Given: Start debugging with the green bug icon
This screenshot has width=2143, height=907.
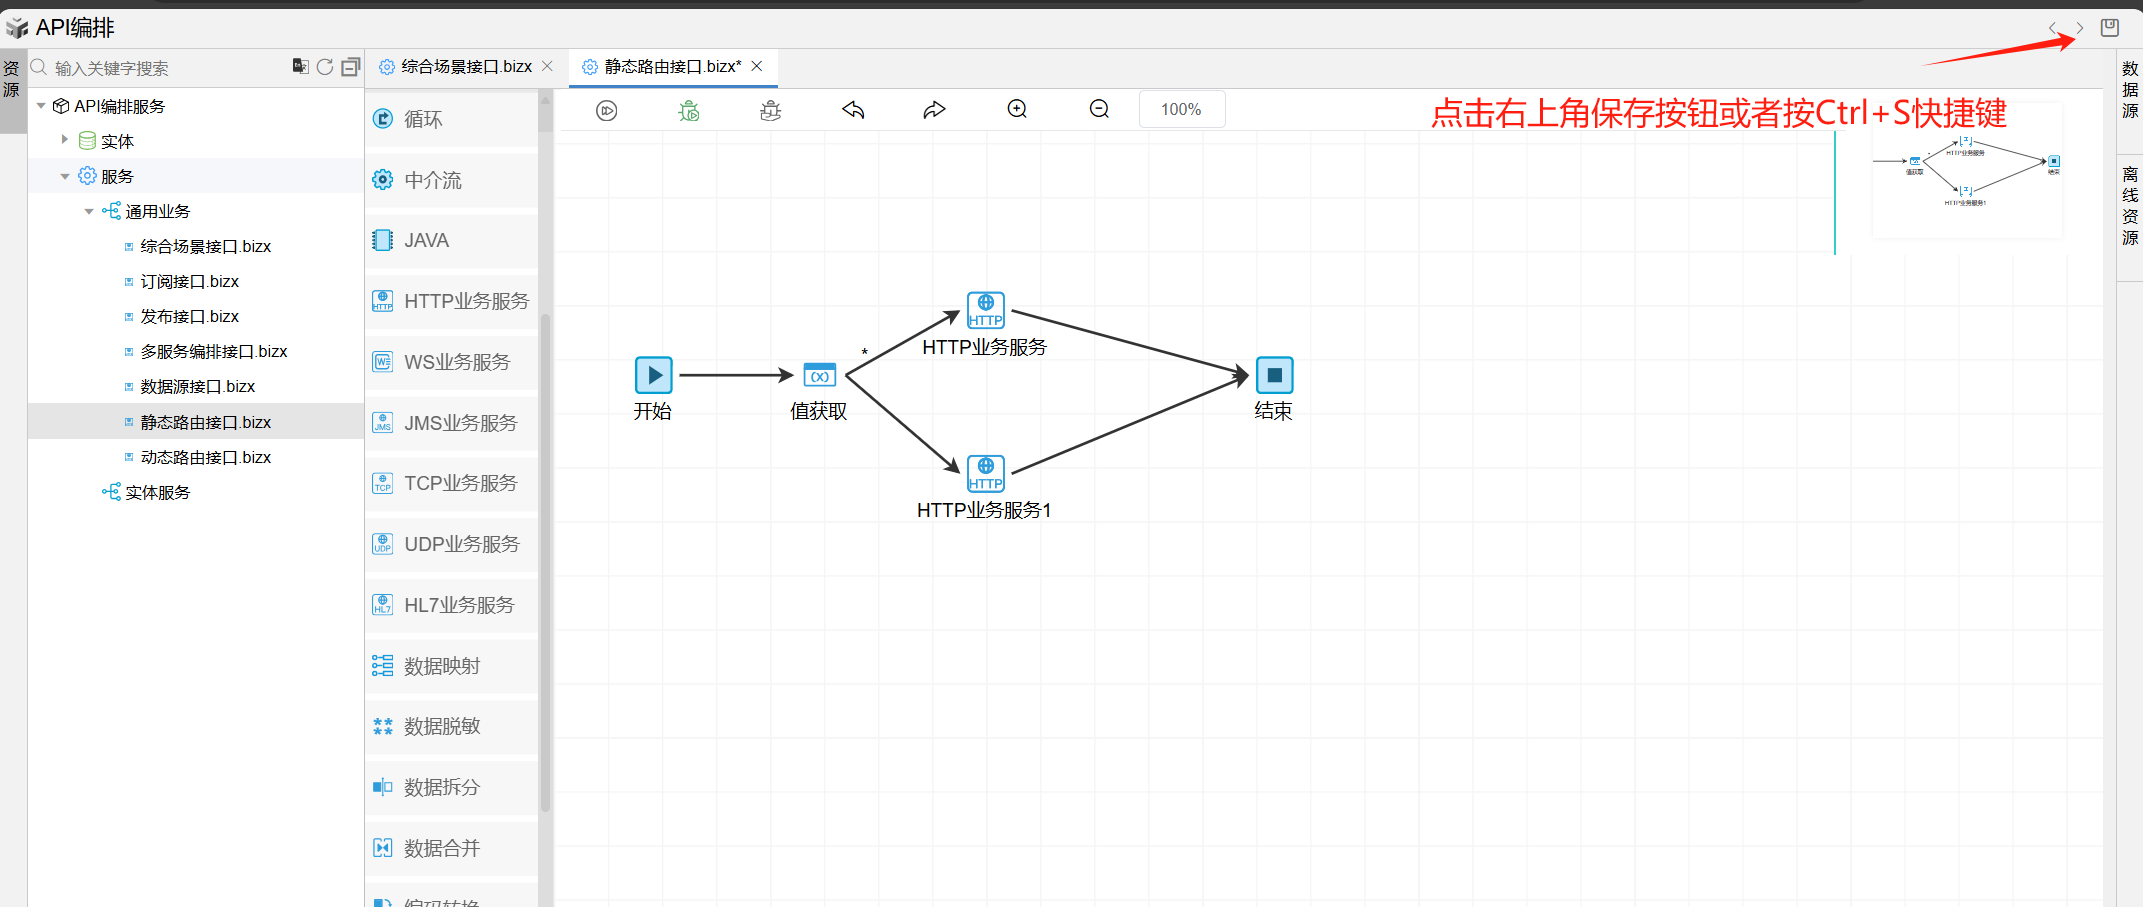Looking at the screenshot, I should click(x=689, y=110).
